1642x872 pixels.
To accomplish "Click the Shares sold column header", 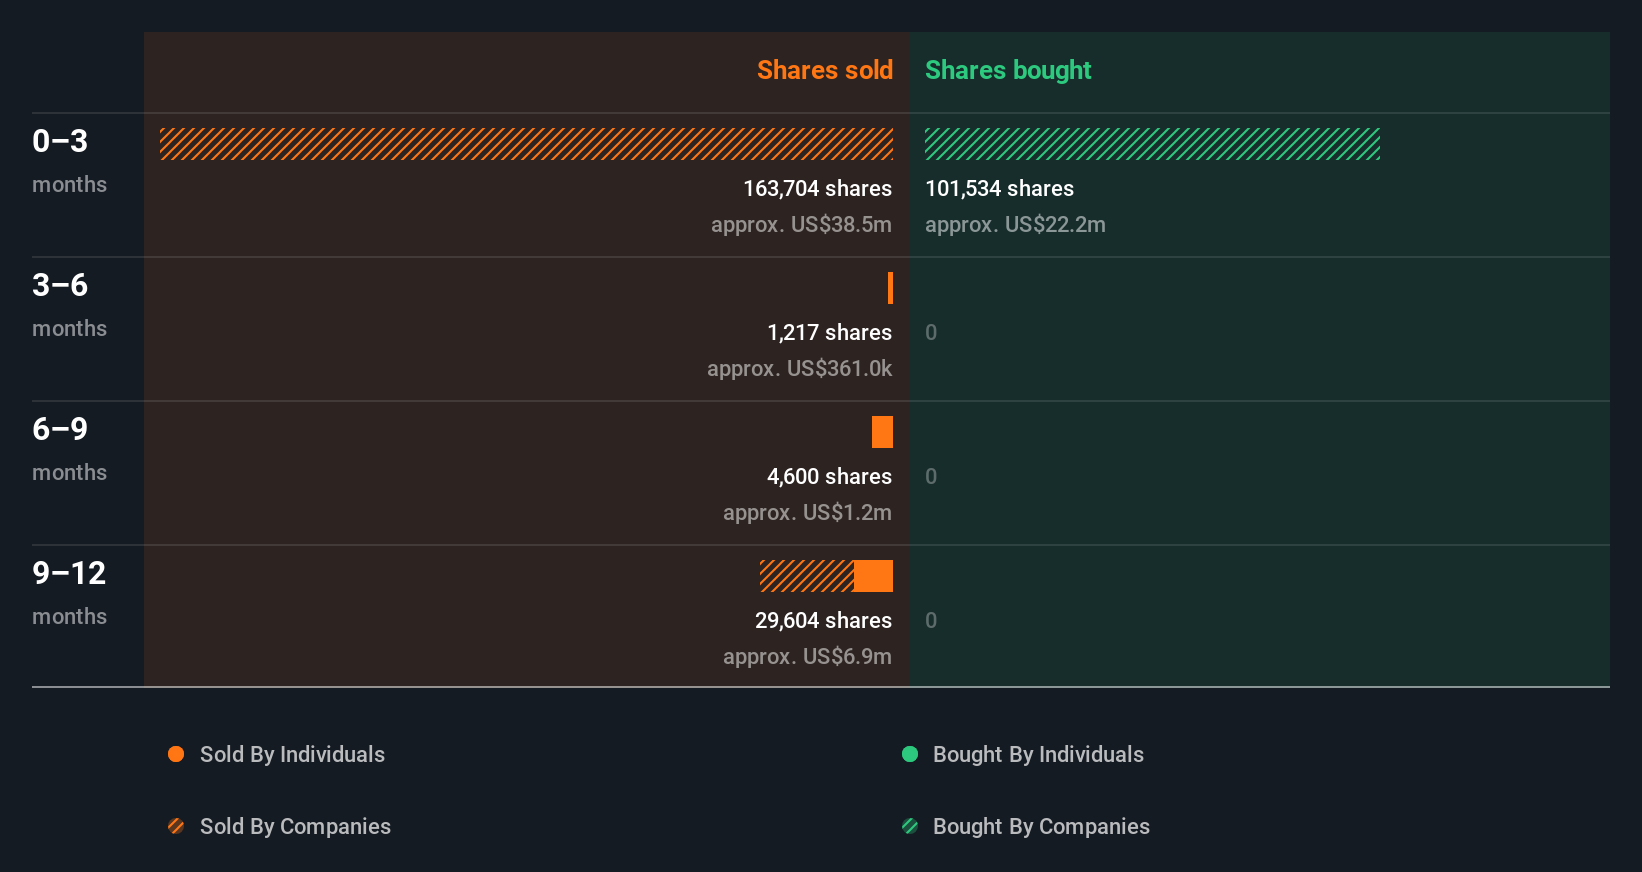I will [x=825, y=70].
